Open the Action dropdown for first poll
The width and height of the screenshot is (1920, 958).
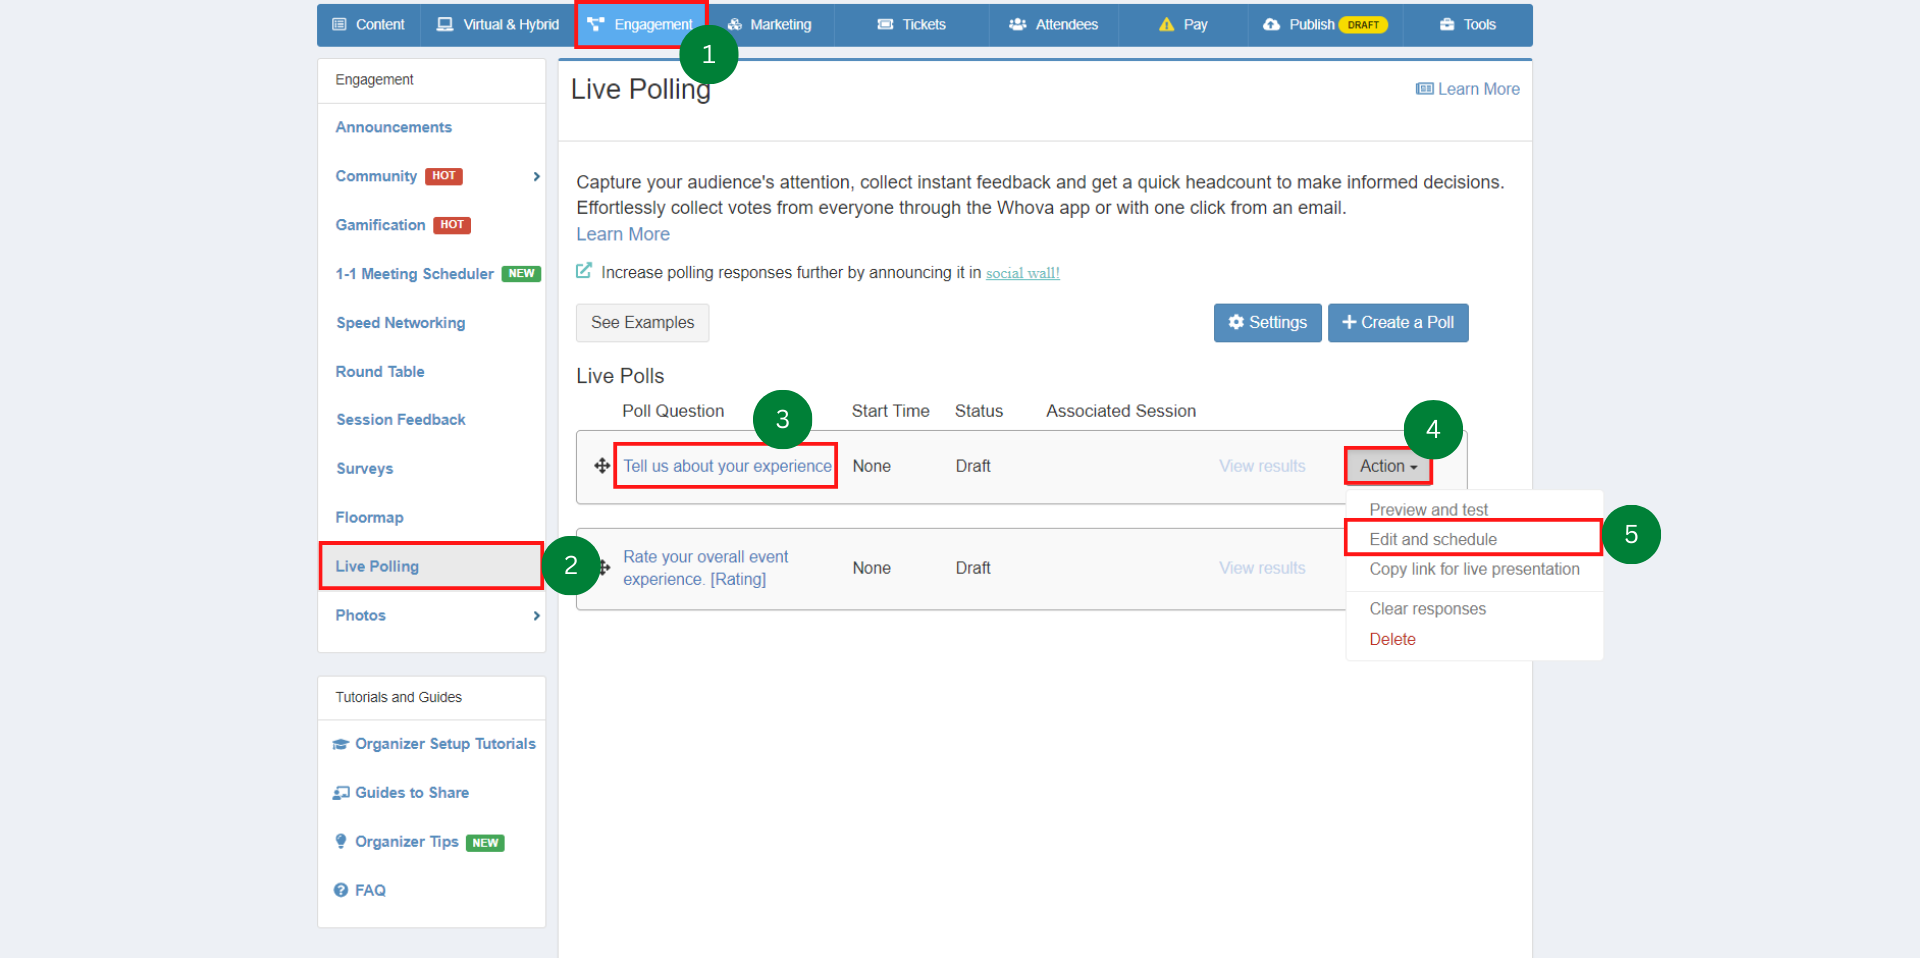pyautogui.click(x=1388, y=466)
